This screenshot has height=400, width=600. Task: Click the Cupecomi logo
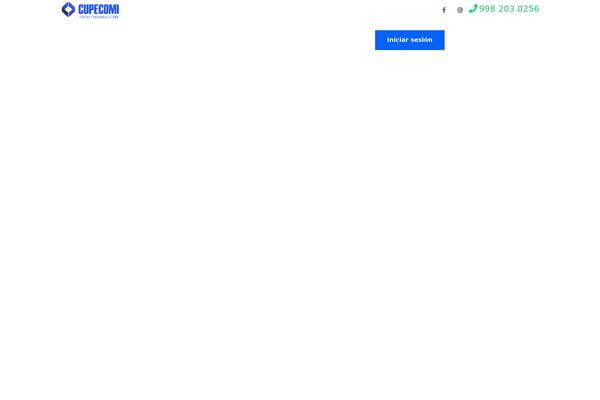(90, 10)
